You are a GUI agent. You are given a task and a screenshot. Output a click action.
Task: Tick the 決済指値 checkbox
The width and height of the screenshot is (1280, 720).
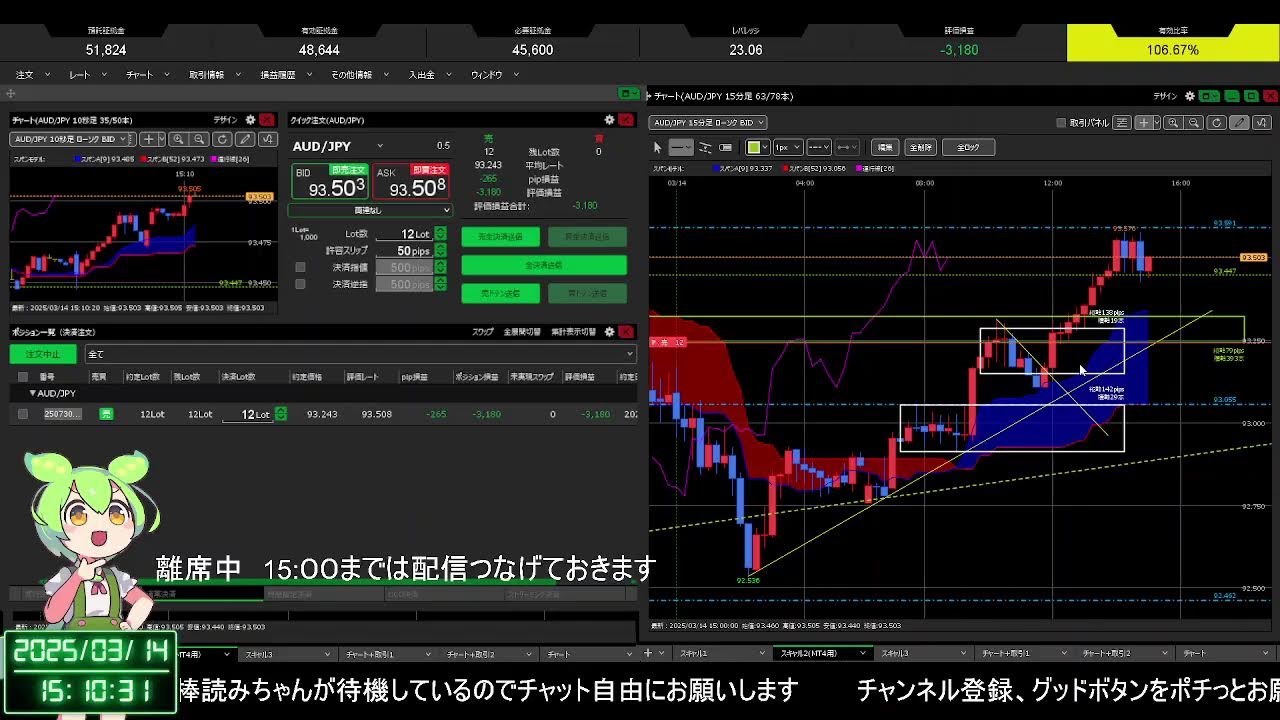(300, 268)
